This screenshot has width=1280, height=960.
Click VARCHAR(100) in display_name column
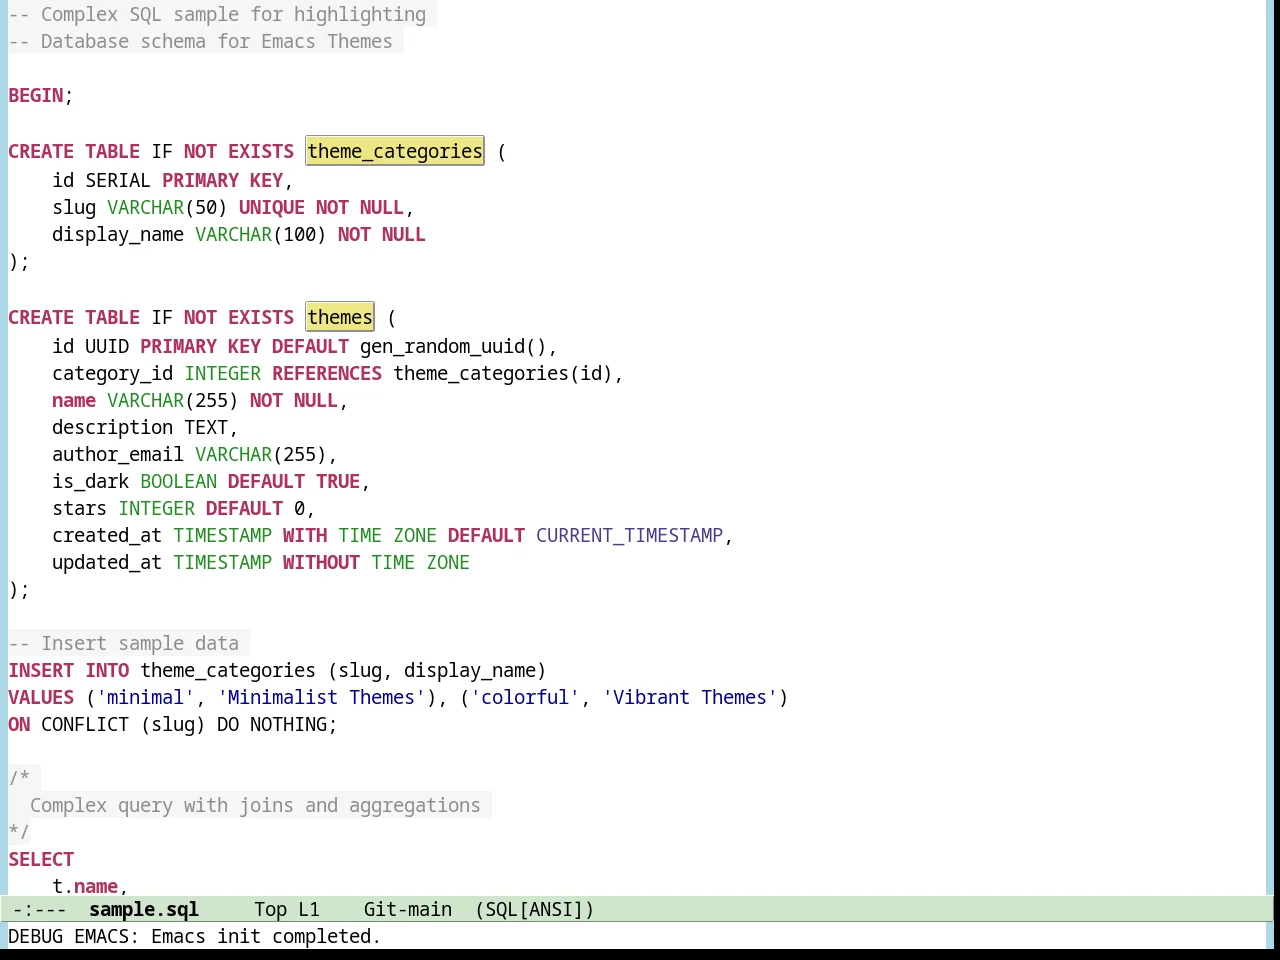260,234
